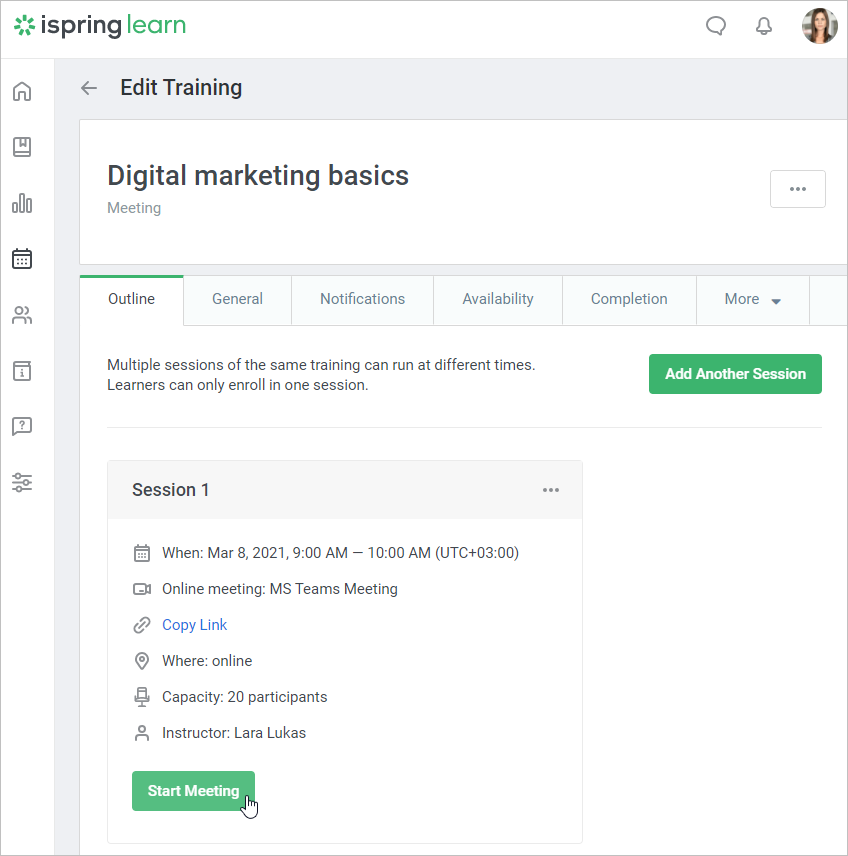Open the Home icon in sidebar
Image resolution: width=848 pixels, height=856 pixels.
[22, 92]
